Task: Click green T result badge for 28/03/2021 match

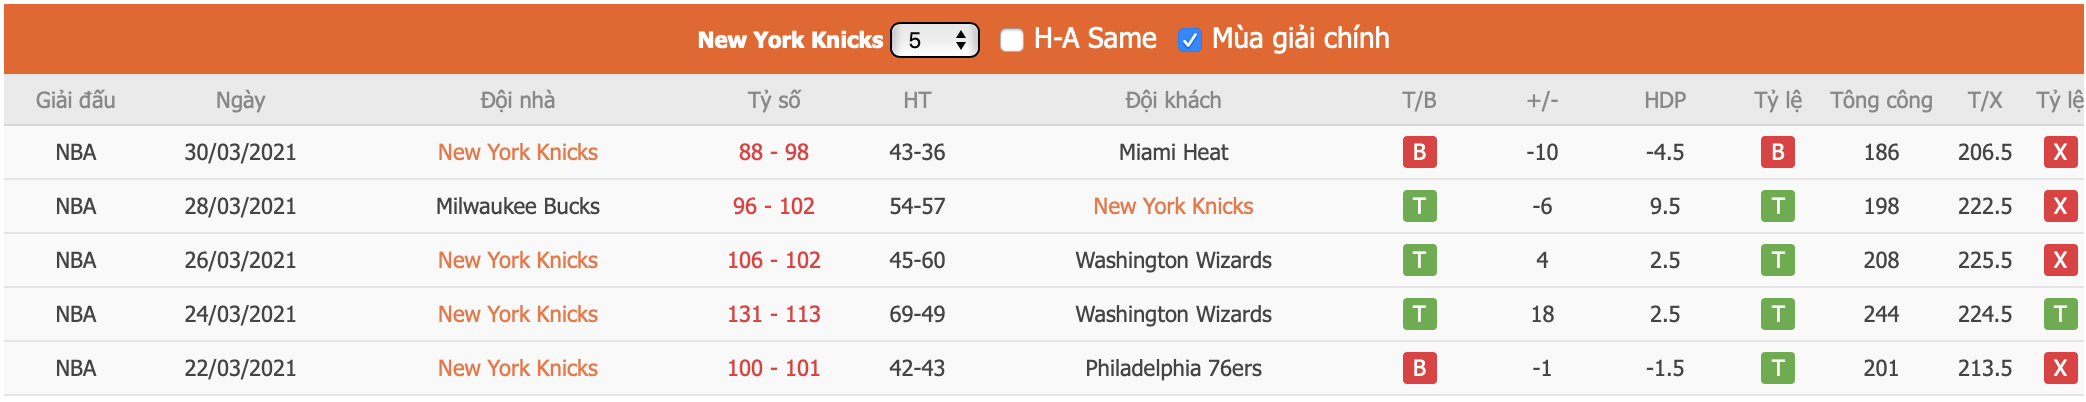Action: tap(1419, 206)
